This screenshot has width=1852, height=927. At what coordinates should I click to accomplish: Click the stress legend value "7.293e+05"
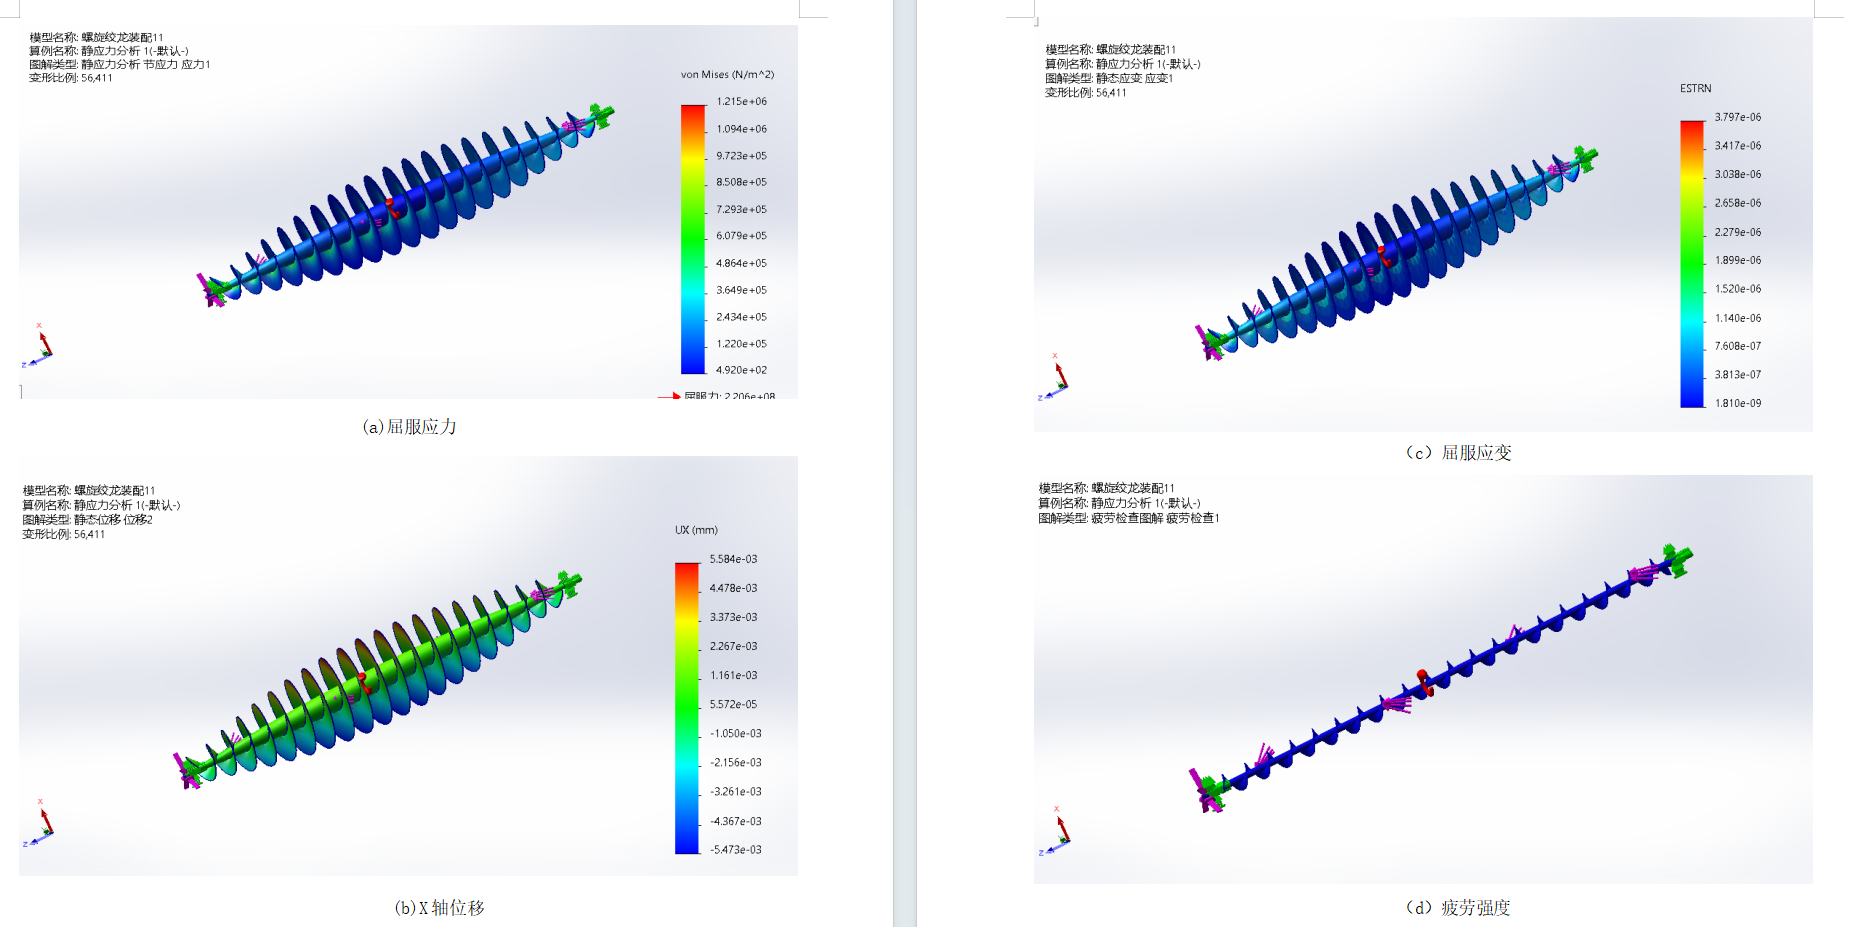pos(742,210)
